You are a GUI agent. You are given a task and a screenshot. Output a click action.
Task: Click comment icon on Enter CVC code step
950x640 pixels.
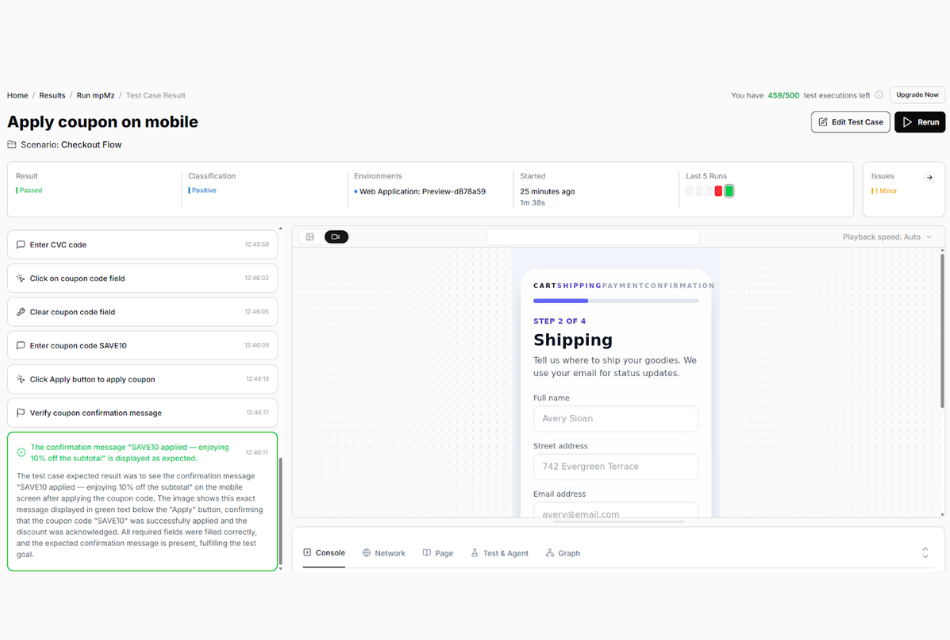pos(20,245)
